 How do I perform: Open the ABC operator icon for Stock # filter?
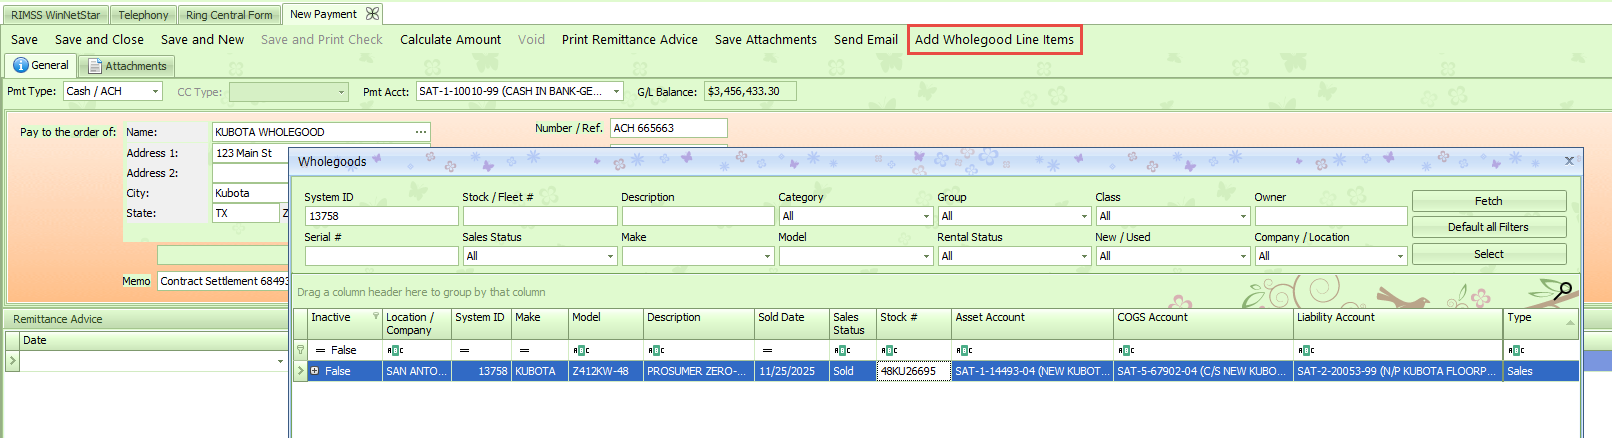coord(889,350)
